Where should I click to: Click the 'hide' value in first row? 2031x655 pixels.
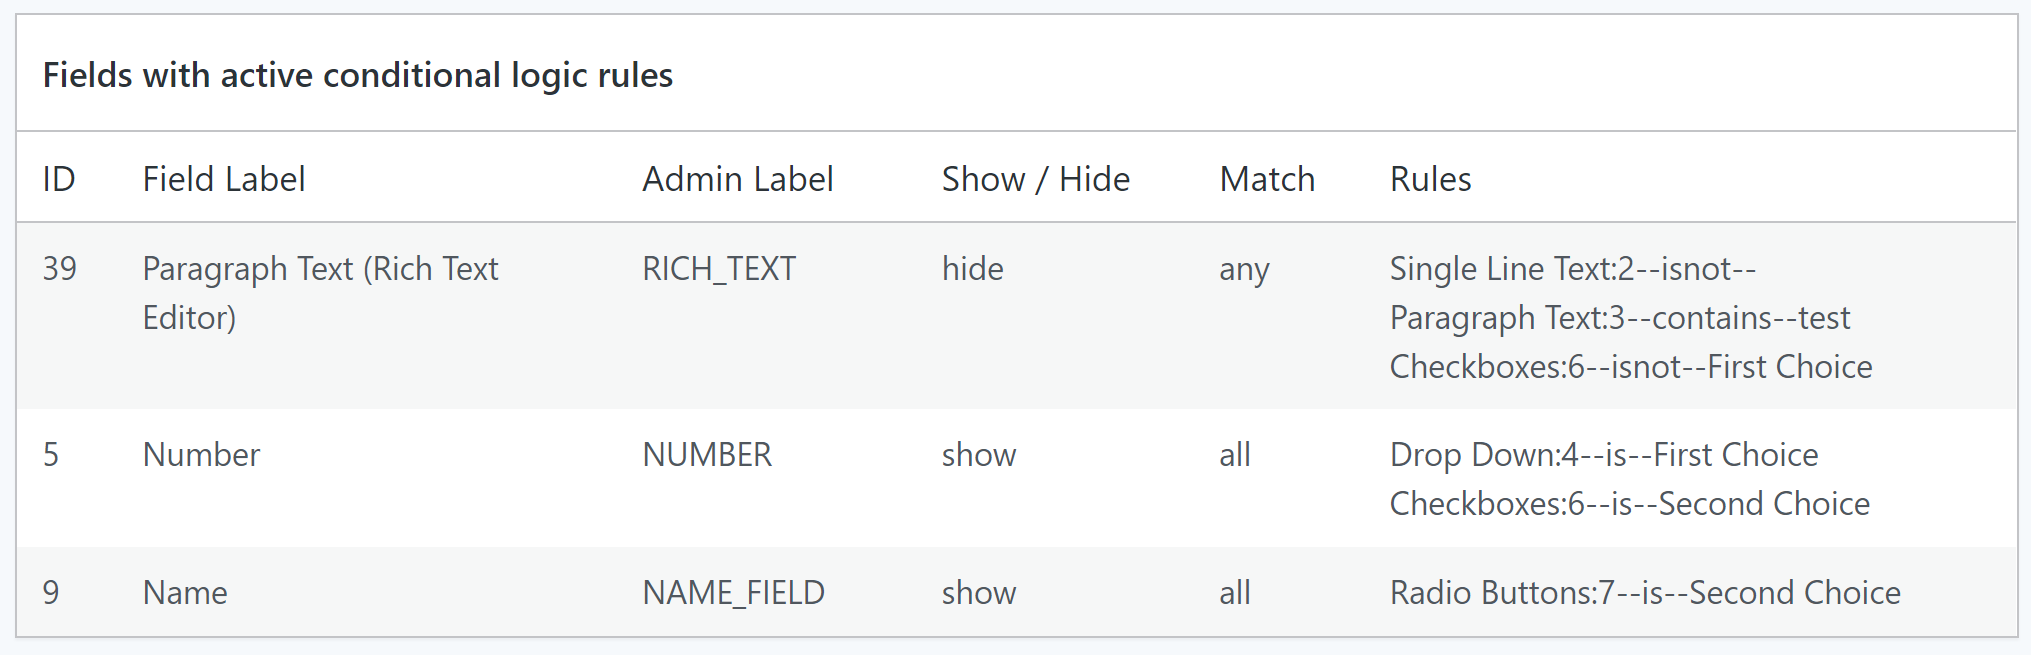tap(972, 268)
